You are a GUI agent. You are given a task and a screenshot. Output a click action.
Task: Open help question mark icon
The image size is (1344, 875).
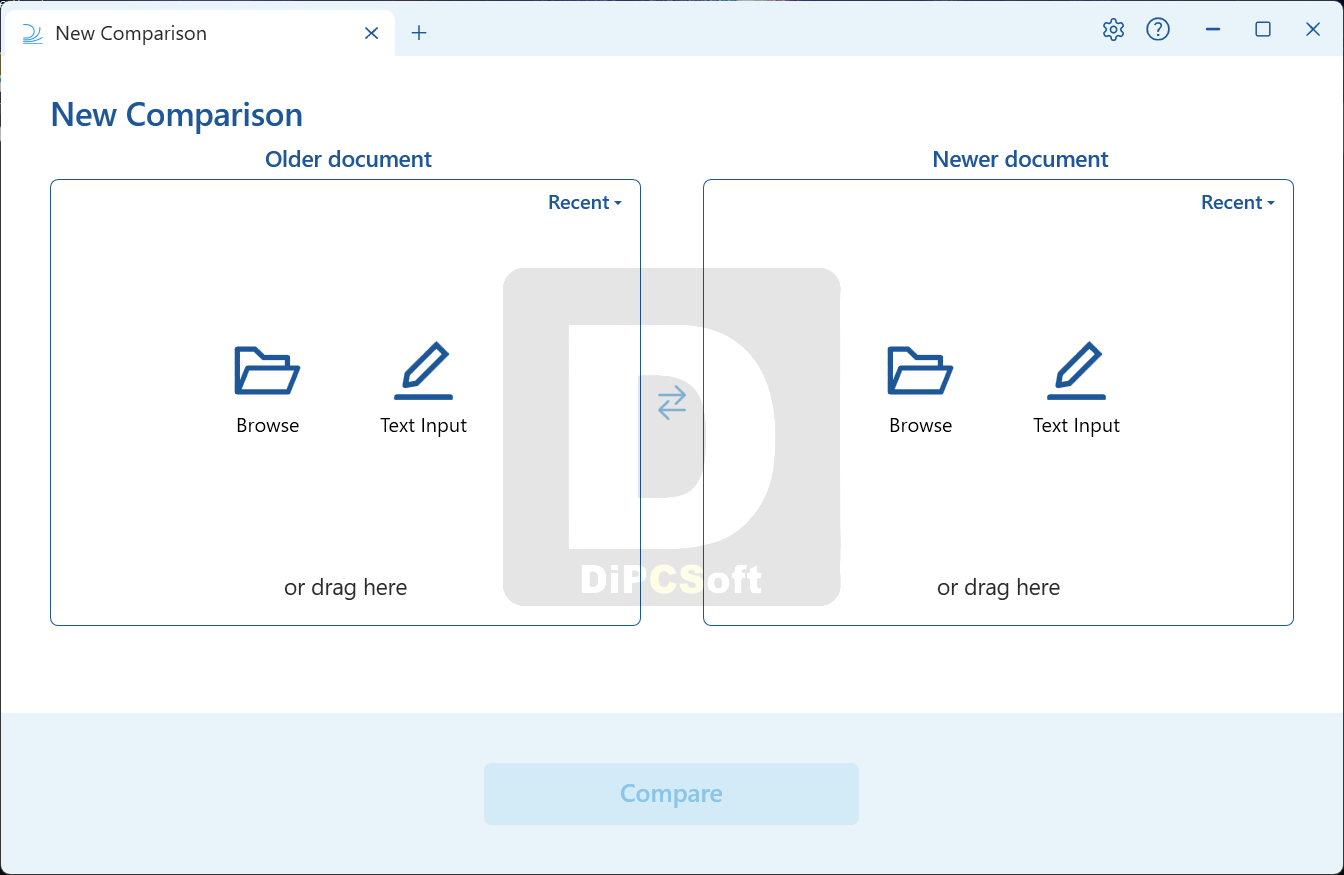click(1158, 30)
